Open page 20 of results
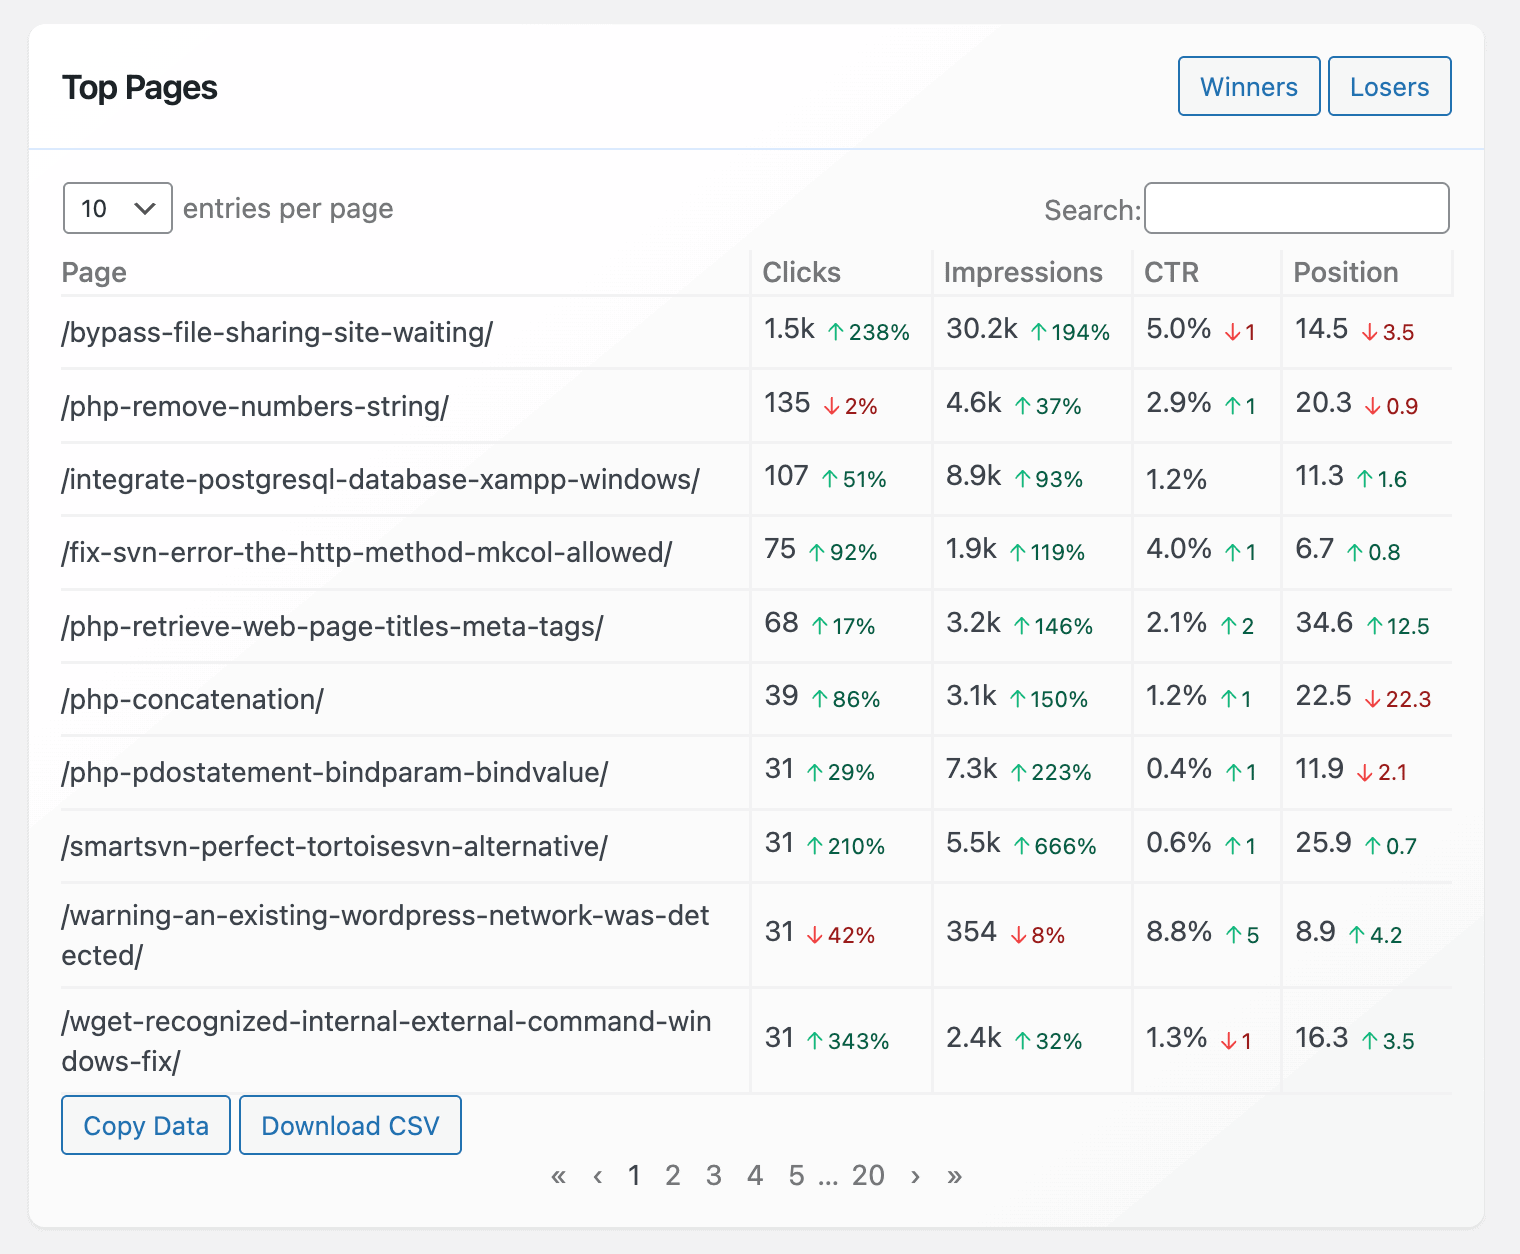Viewport: 1520px width, 1254px height. point(868,1176)
